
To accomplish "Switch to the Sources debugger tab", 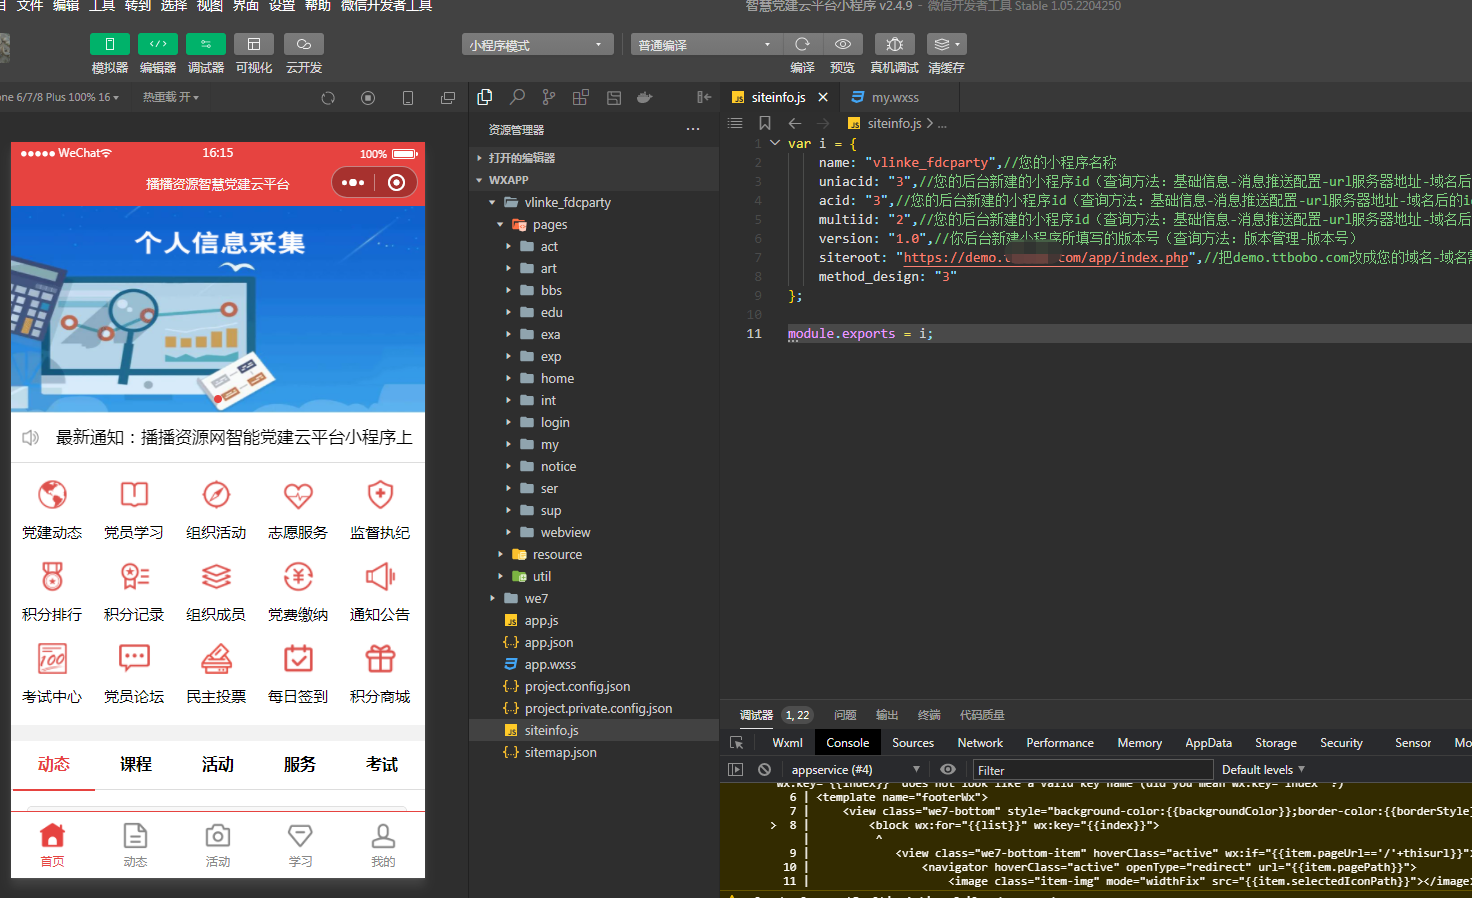I will click(x=913, y=743).
